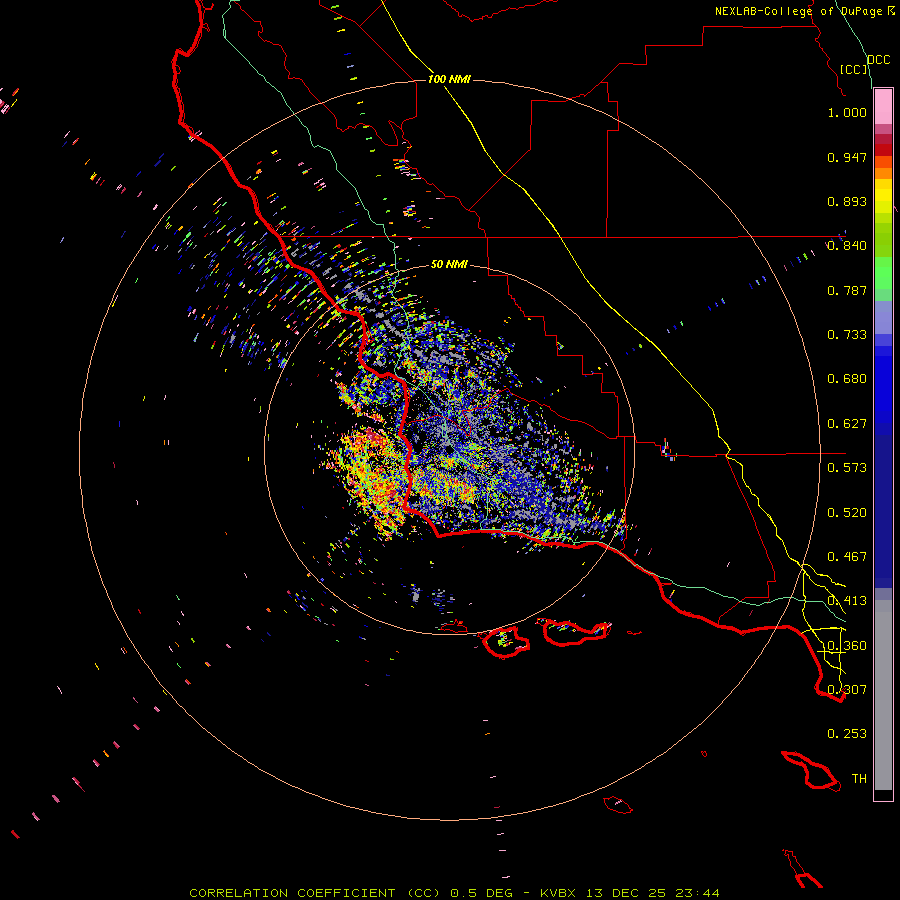900x900 pixels.
Task: Select the 0.520 legend value
Action: pyautogui.click(x=847, y=513)
